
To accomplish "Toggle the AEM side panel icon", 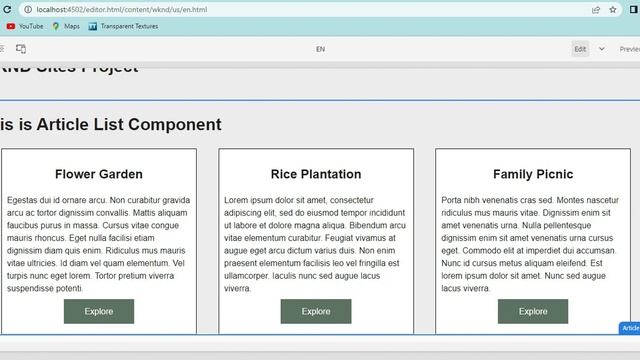I will 2,49.
